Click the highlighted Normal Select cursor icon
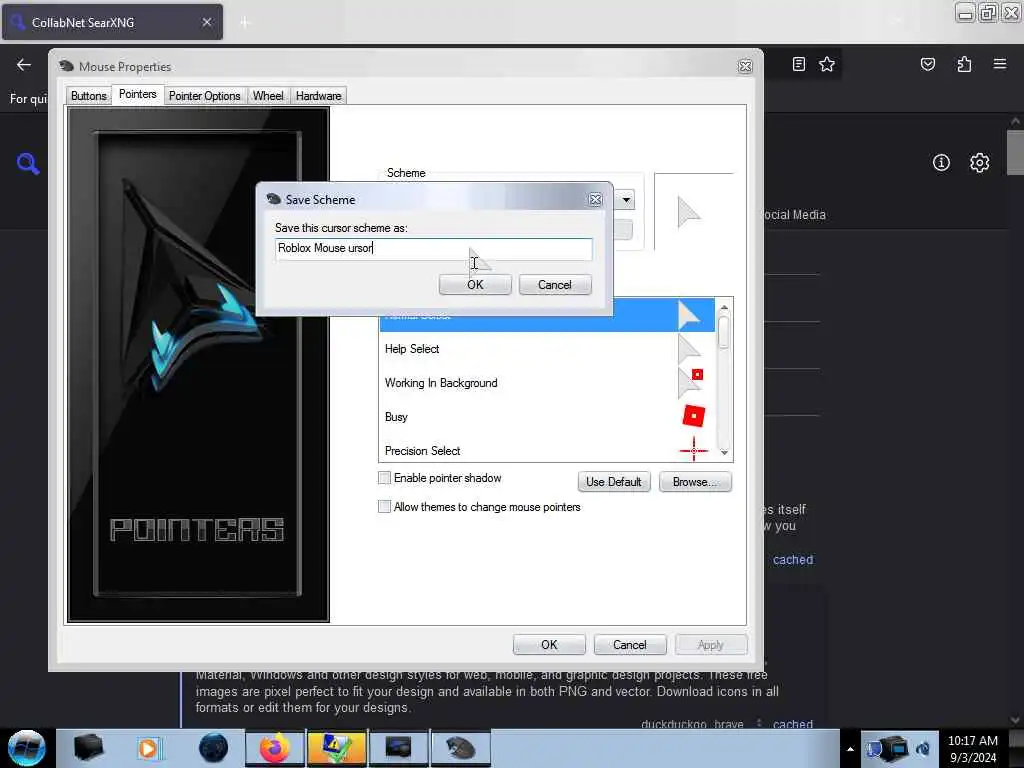Viewport: 1024px width, 768px height. coord(688,315)
